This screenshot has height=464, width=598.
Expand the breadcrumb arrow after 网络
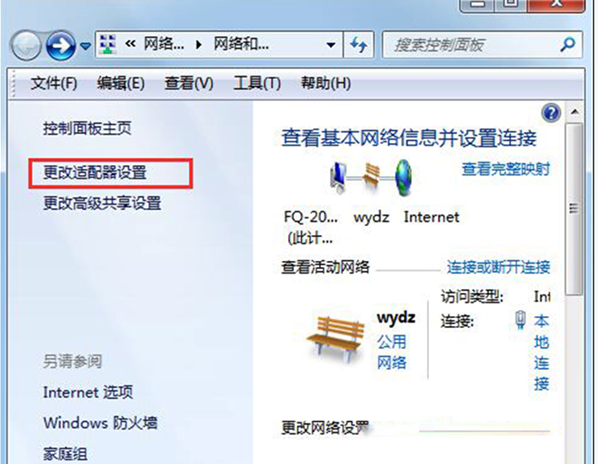[199, 45]
